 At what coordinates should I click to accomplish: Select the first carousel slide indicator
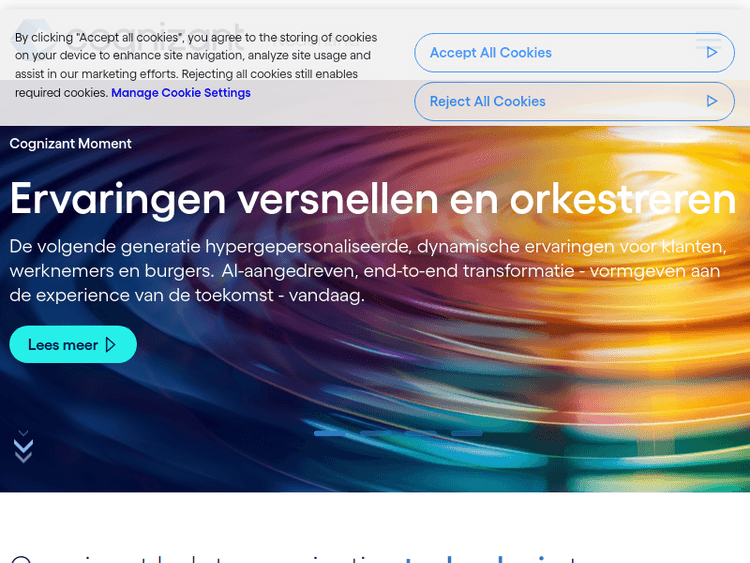point(330,433)
